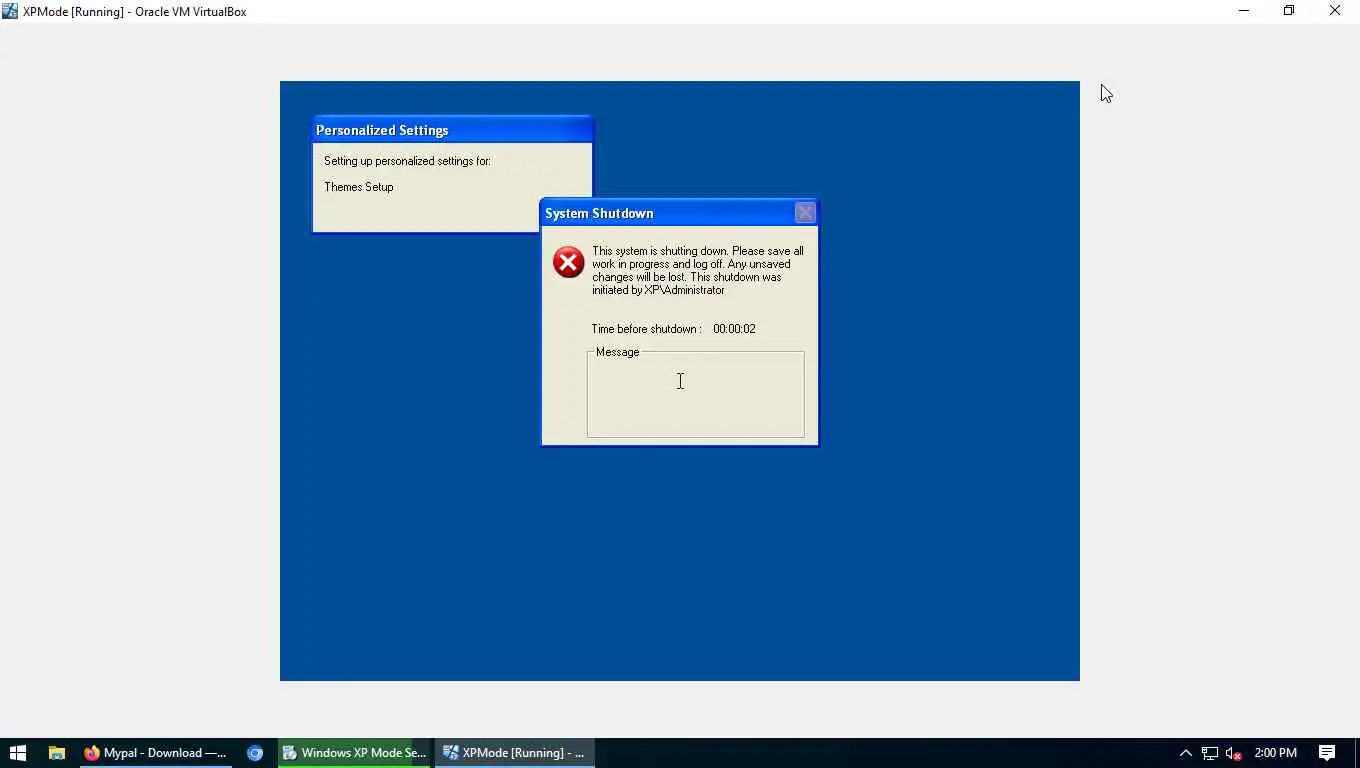The height and width of the screenshot is (768, 1360).
Task: Click the Personalized Settings title bar
Action: click(x=452, y=130)
